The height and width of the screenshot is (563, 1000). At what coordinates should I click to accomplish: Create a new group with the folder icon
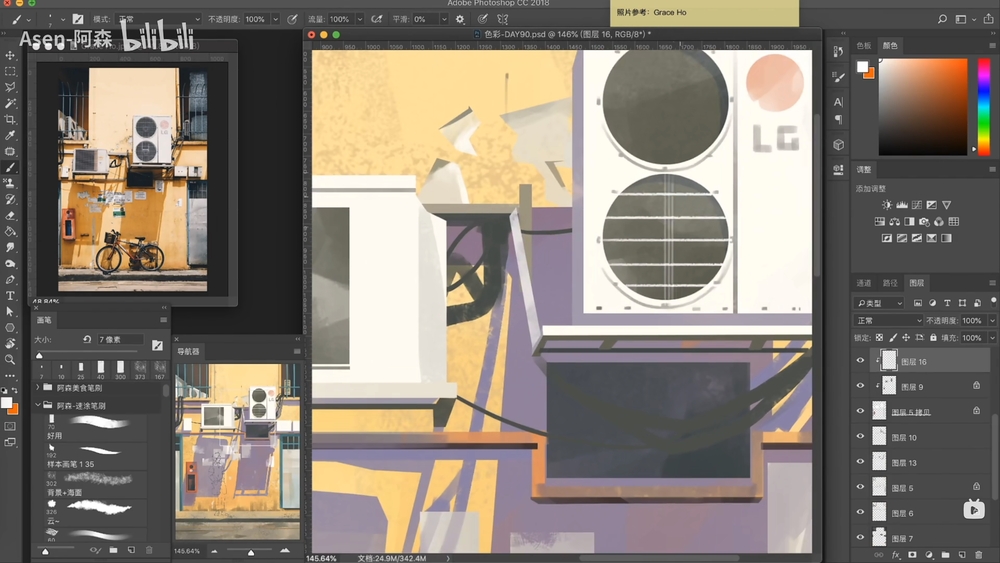945,554
